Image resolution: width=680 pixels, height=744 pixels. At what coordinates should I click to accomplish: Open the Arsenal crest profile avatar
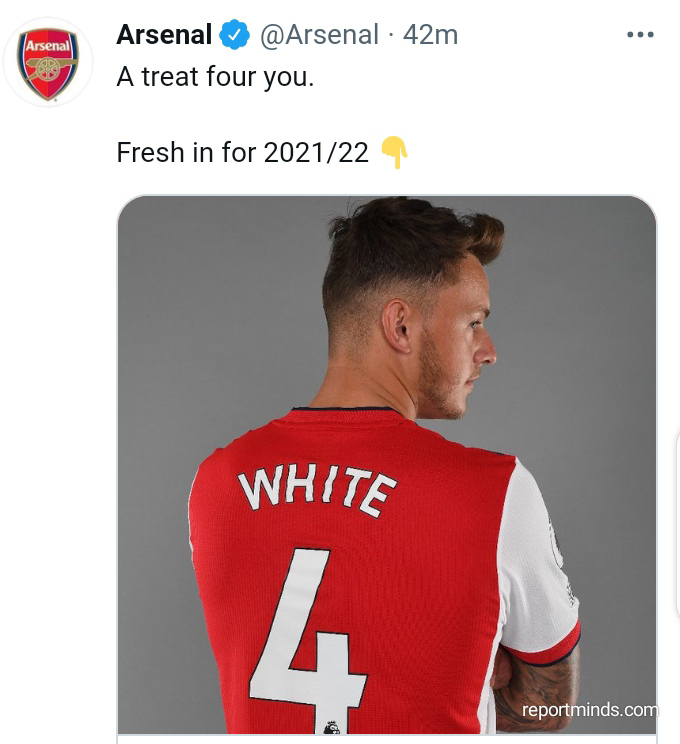[x=48, y=62]
